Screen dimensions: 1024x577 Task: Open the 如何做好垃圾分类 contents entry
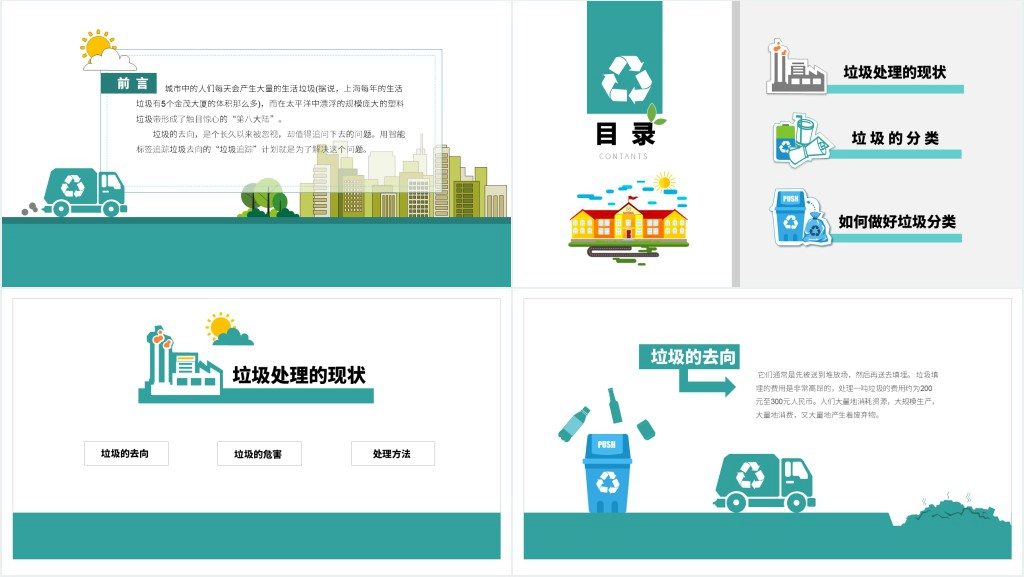[x=897, y=221]
